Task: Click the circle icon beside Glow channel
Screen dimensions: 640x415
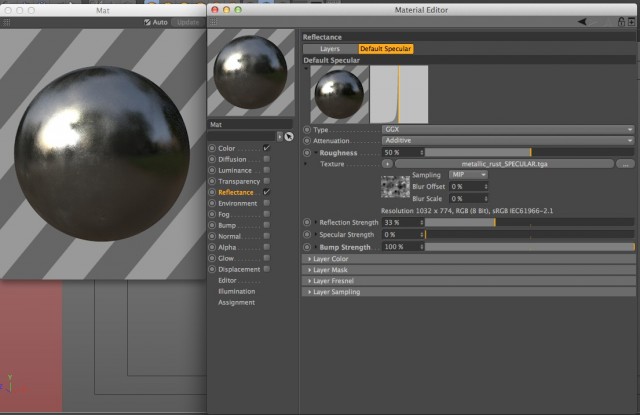Action: (x=212, y=258)
